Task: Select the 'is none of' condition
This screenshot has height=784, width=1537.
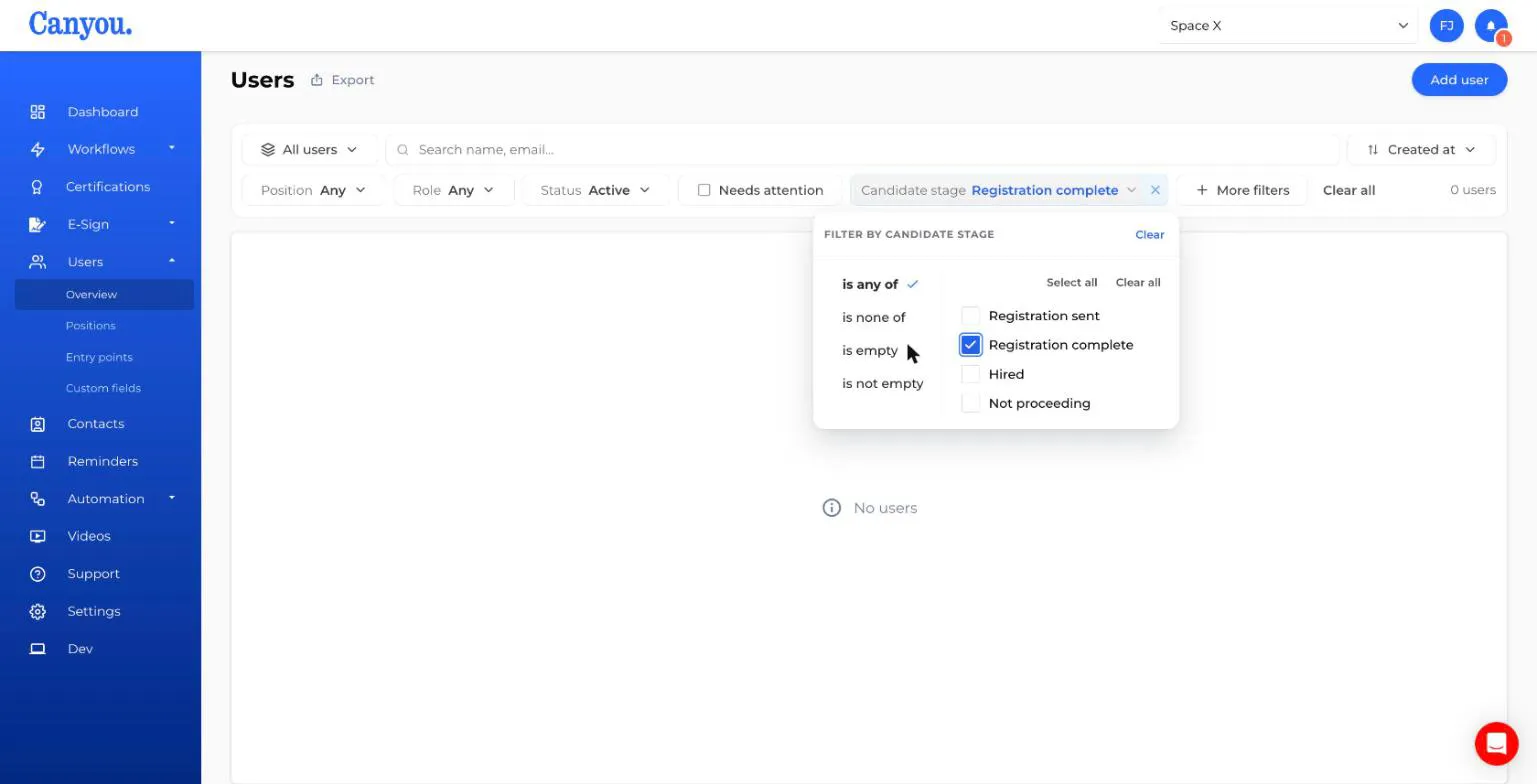Action: [873, 317]
